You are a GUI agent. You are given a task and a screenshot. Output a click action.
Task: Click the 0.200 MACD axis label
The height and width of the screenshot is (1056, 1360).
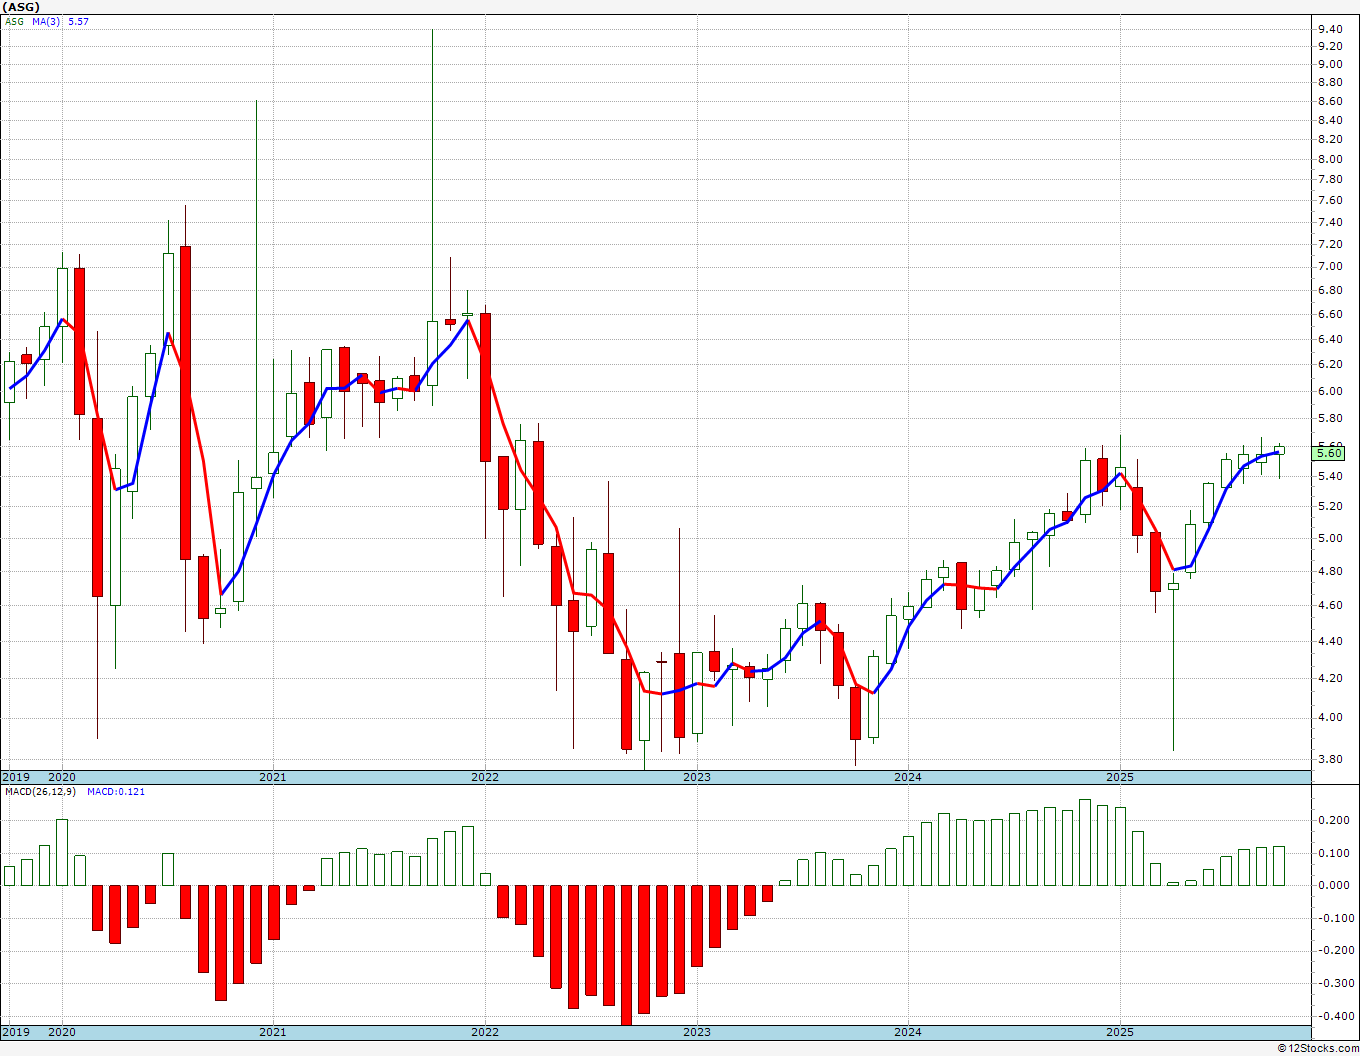click(1334, 820)
